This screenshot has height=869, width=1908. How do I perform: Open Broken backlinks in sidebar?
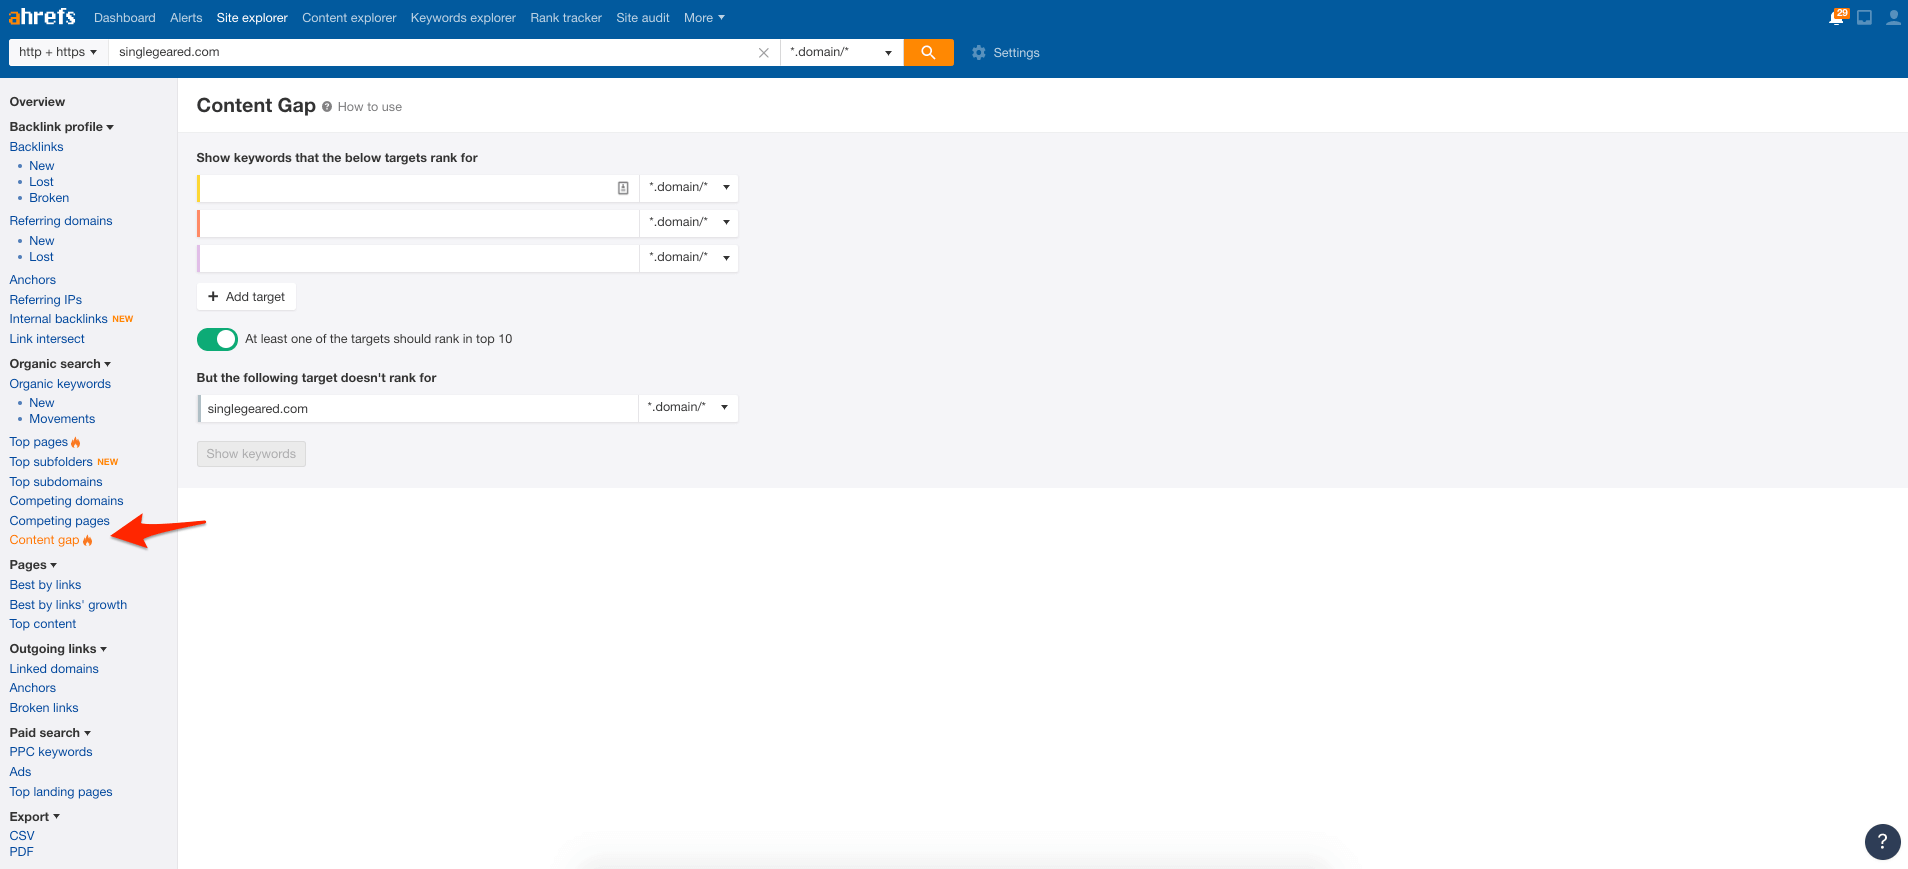click(49, 198)
